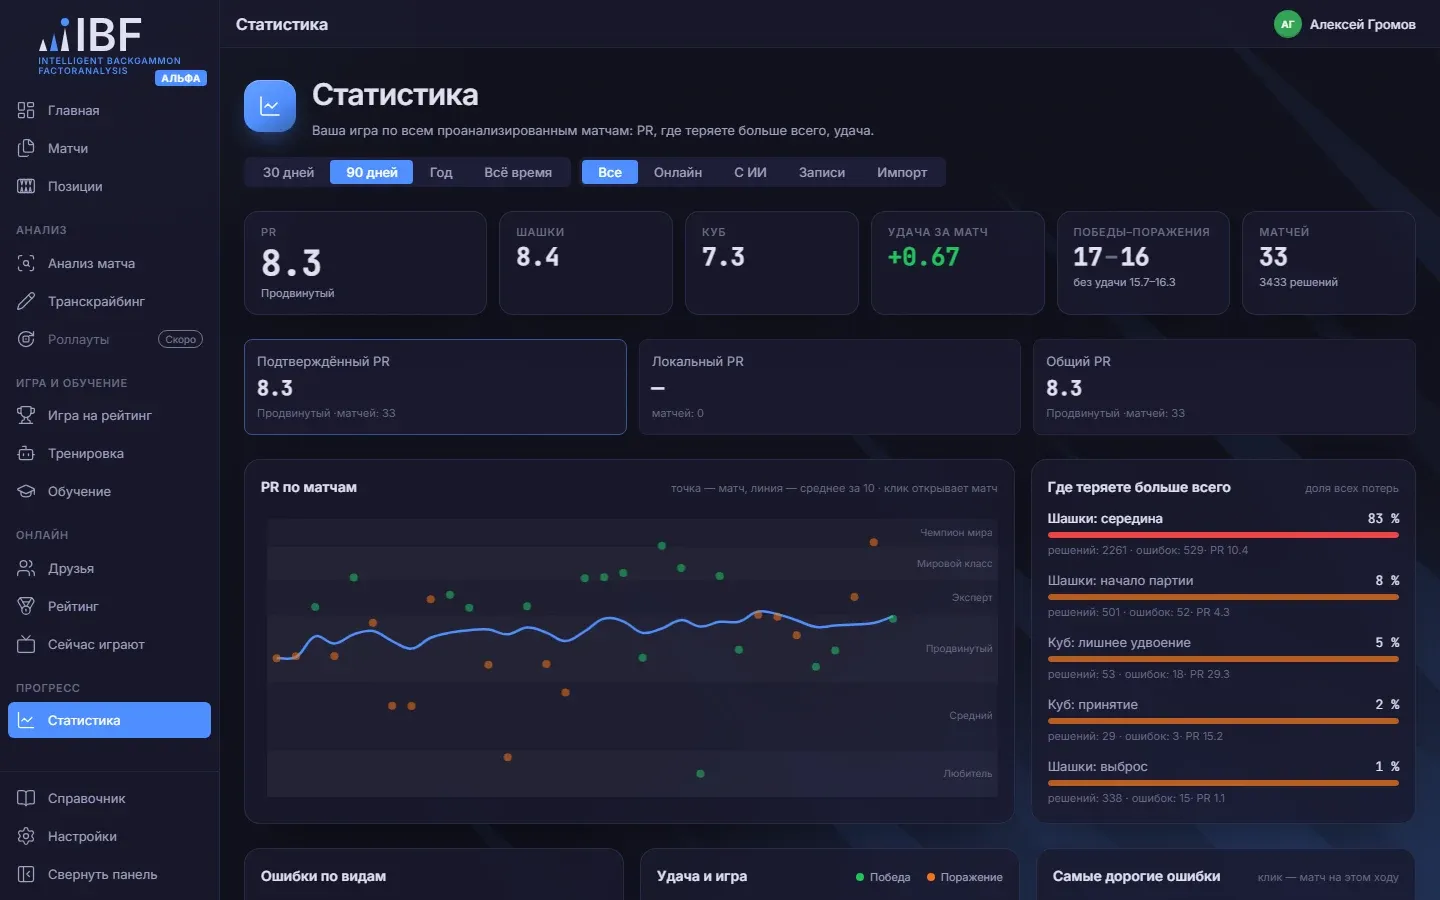Click the Тренировка icon
This screenshot has height=900, width=1440.
point(26,453)
